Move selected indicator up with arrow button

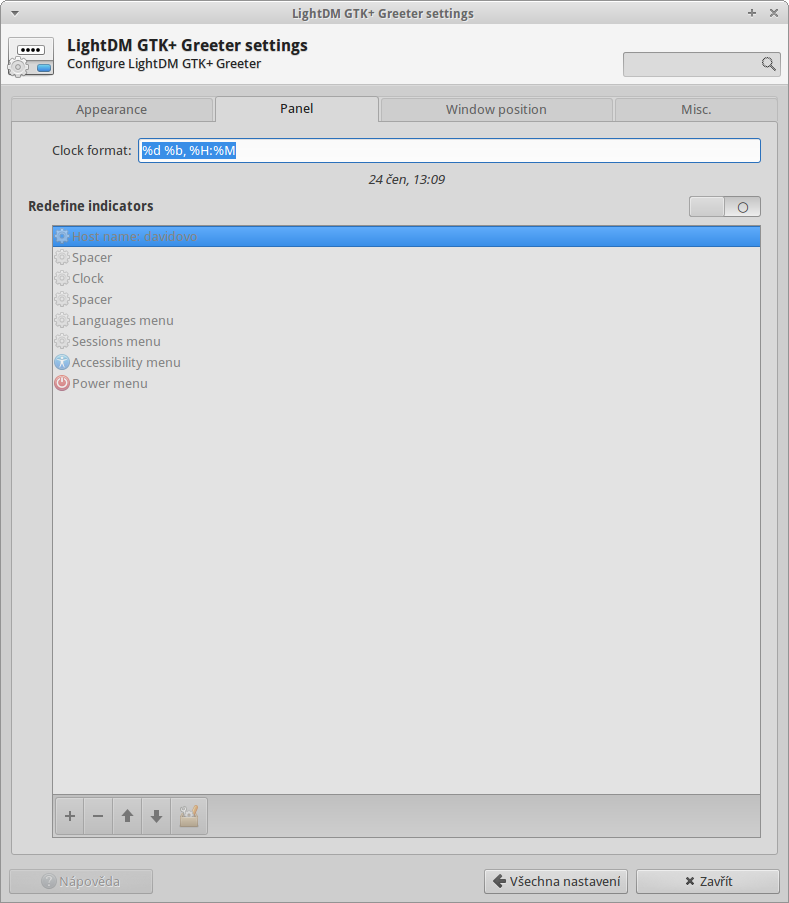coord(127,816)
